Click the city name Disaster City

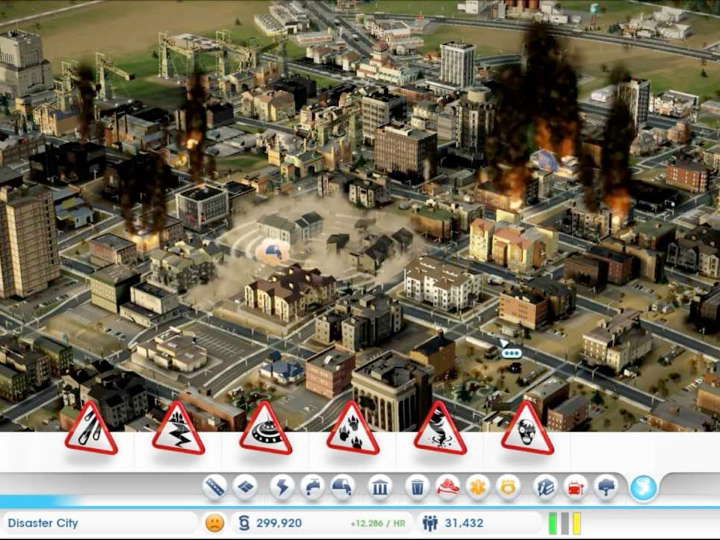pos(43,523)
